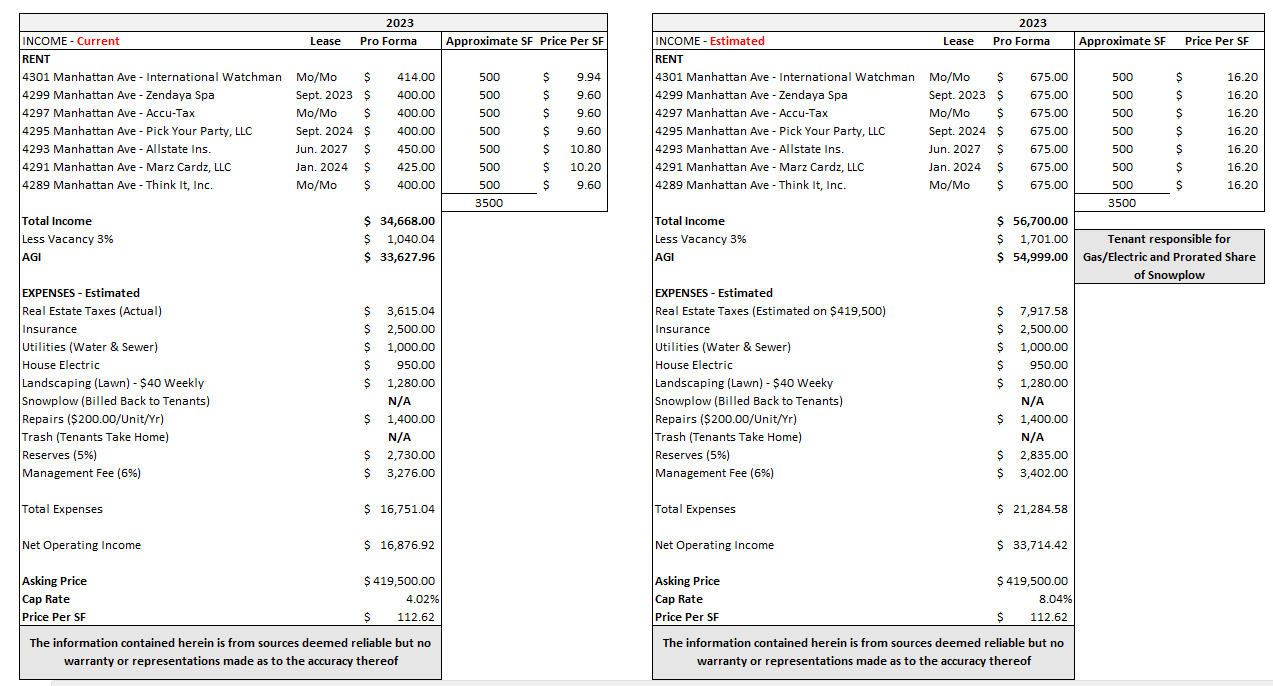This screenshot has height=686, width=1273.
Task: Select Net Operating Income value 33,714.42
Action: [1039, 545]
